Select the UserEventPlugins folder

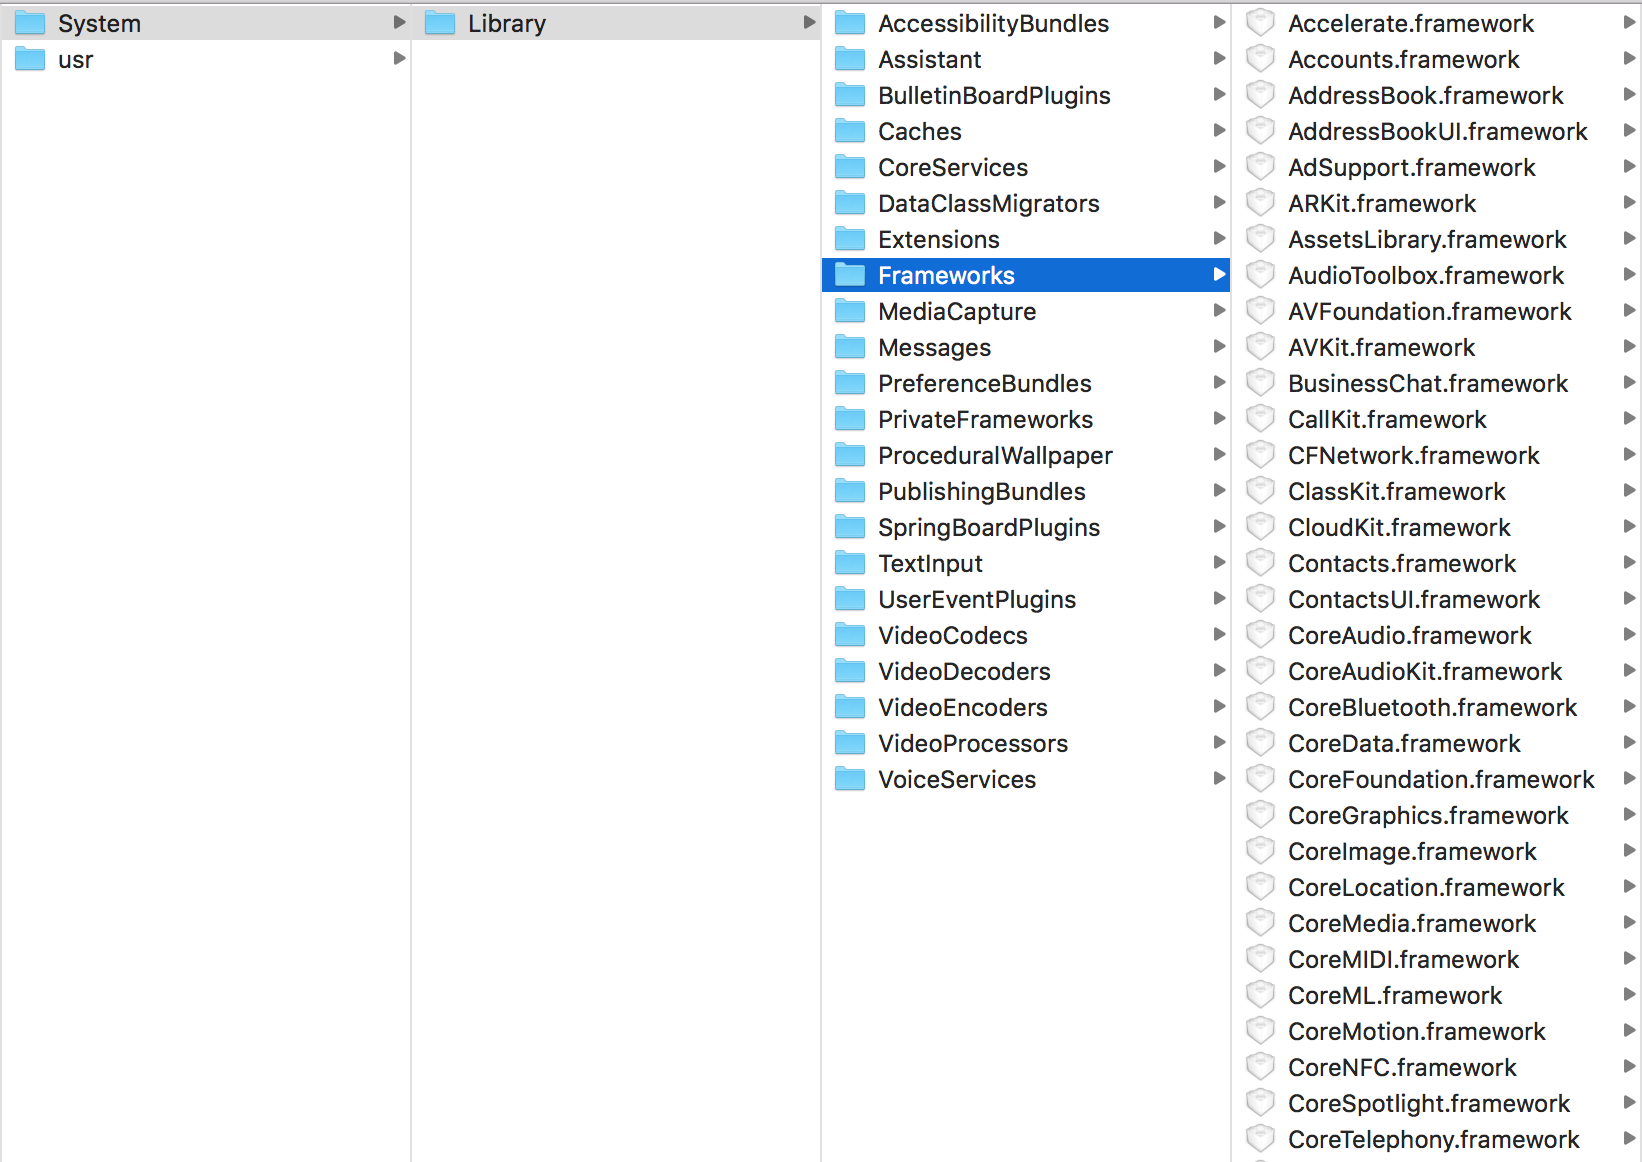coord(1026,599)
